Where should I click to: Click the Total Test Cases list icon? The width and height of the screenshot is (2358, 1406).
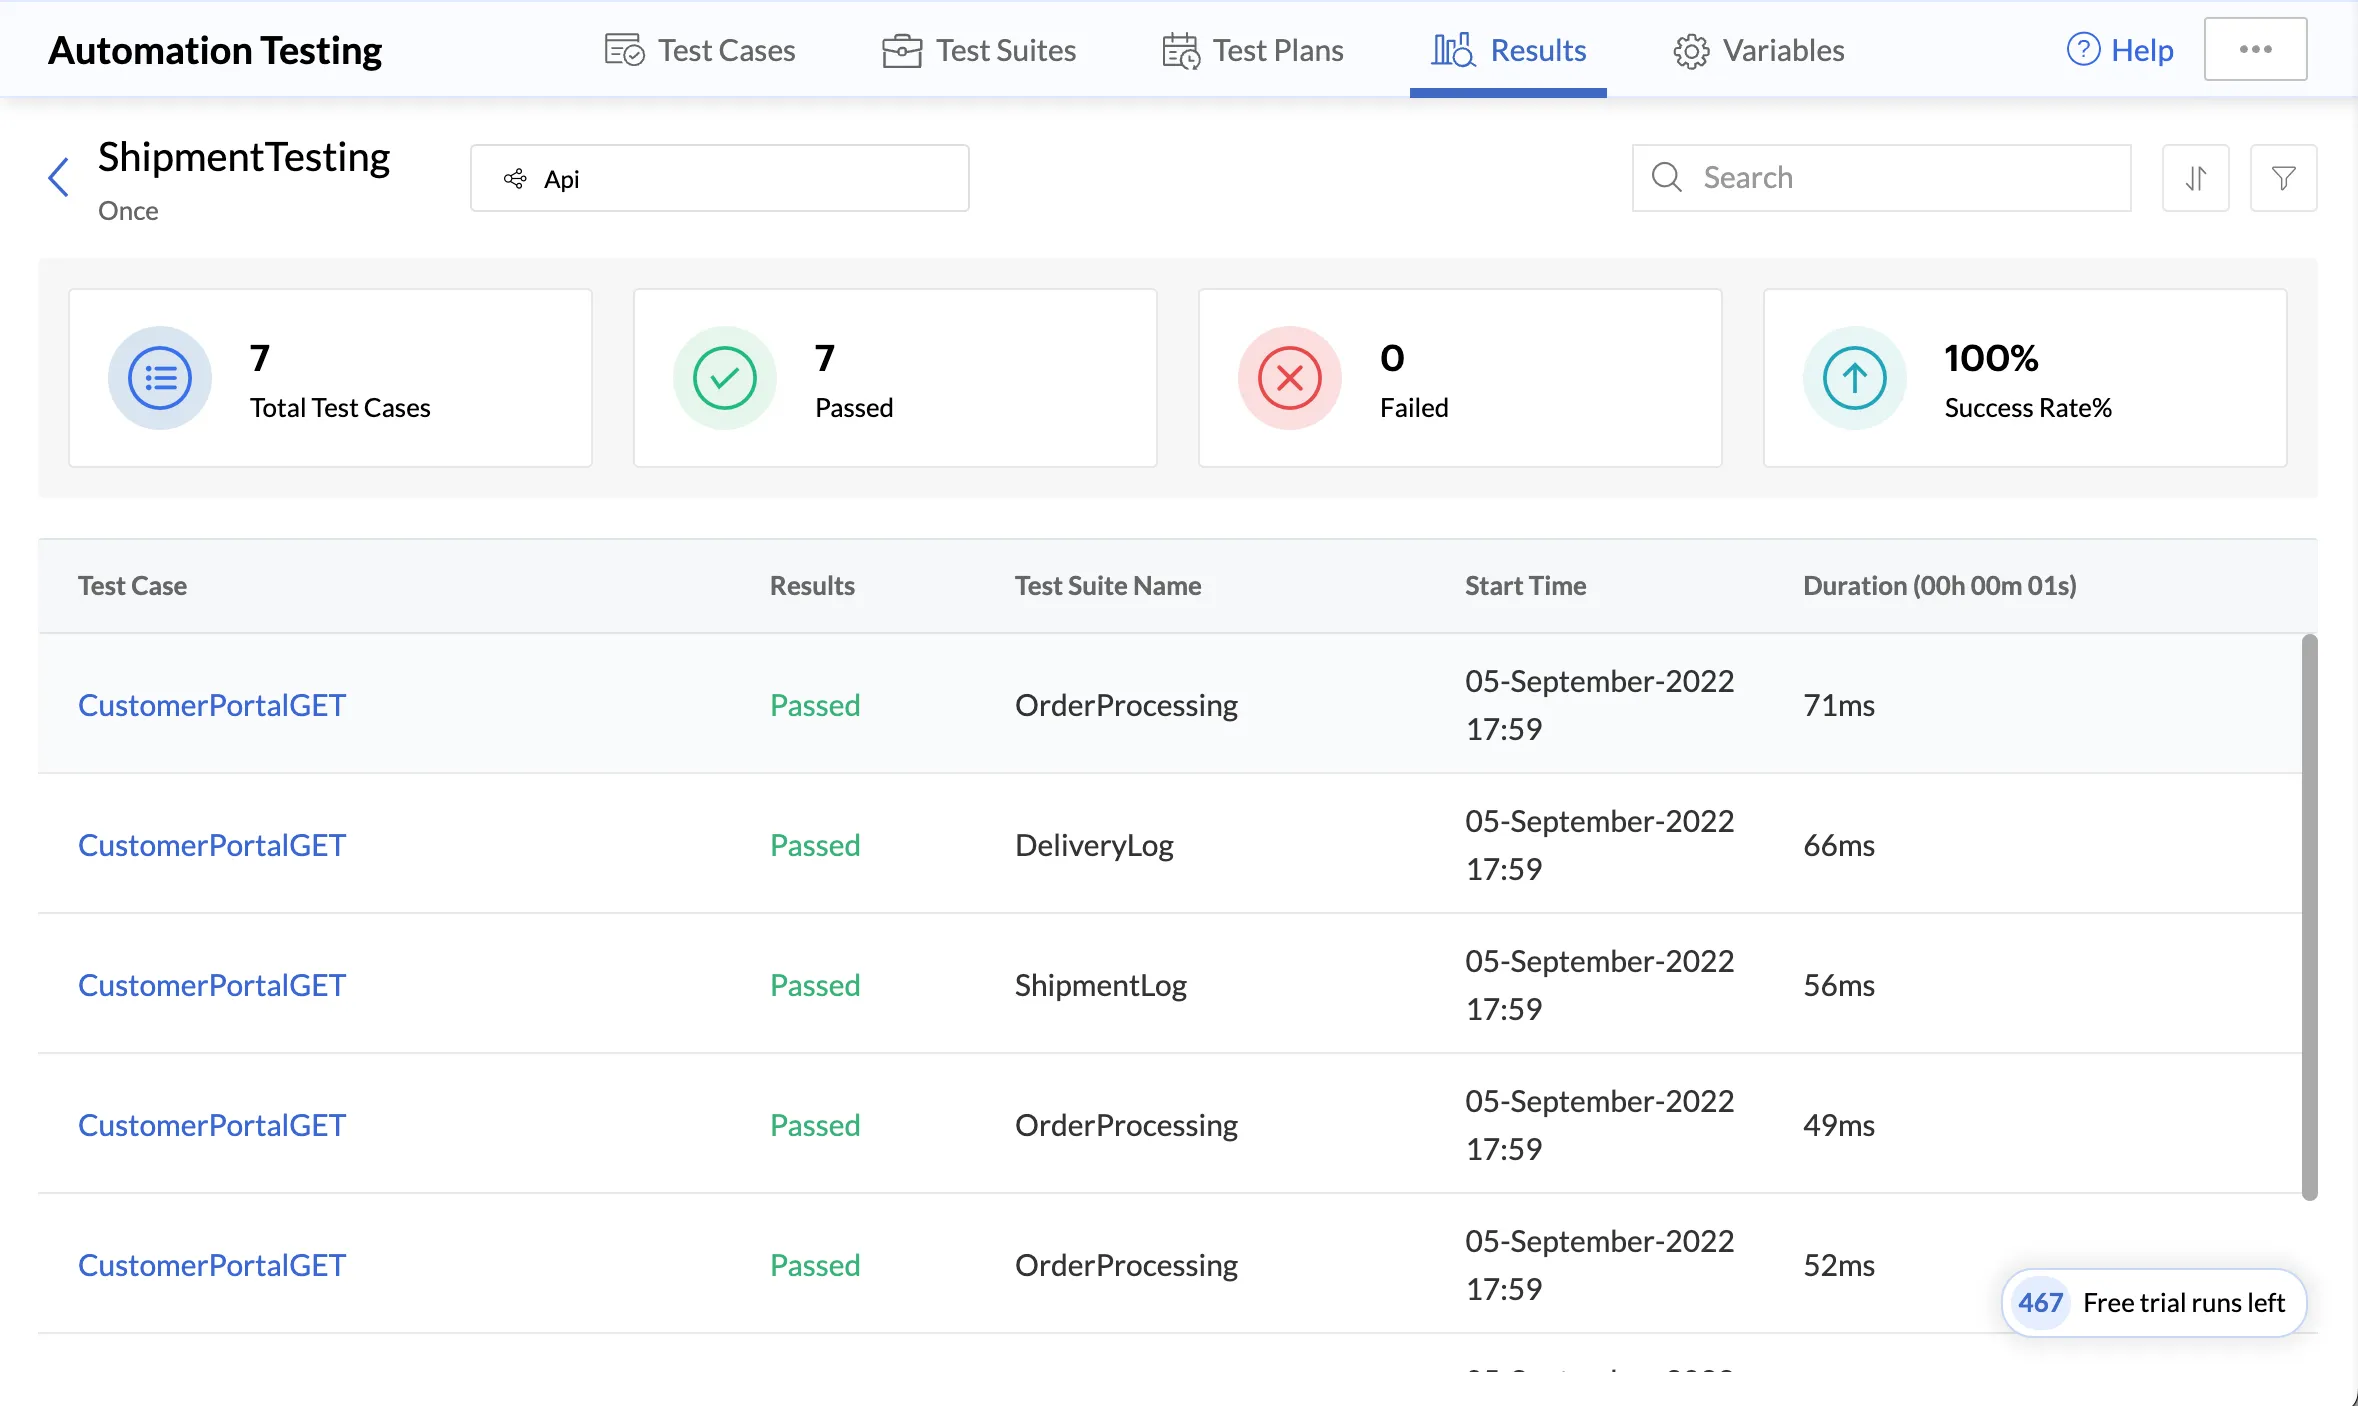click(160, 378)
